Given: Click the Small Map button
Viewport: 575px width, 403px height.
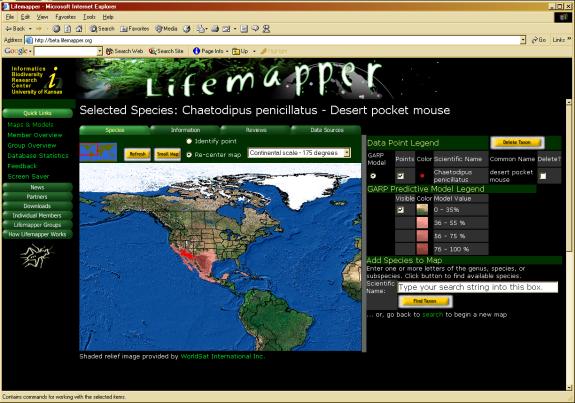Looking at the screenshot, I should tap(168, 154).
